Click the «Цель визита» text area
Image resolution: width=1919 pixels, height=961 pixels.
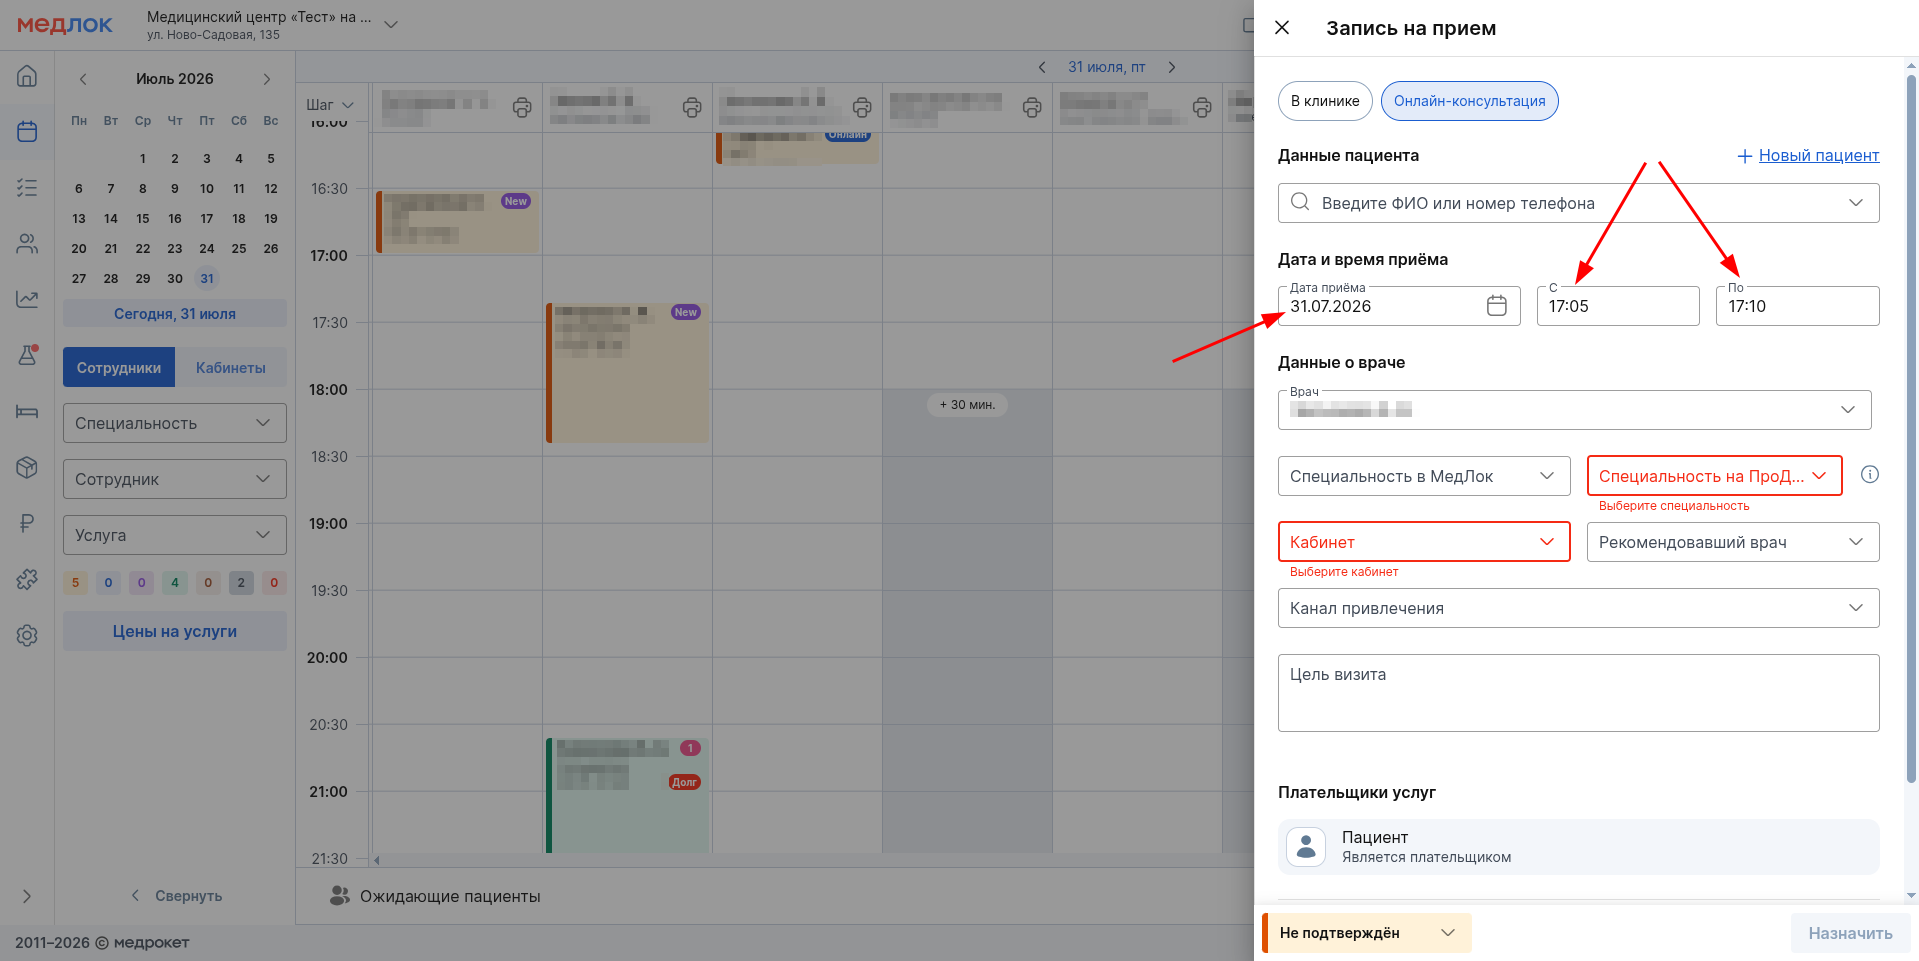coord(1578,693)
